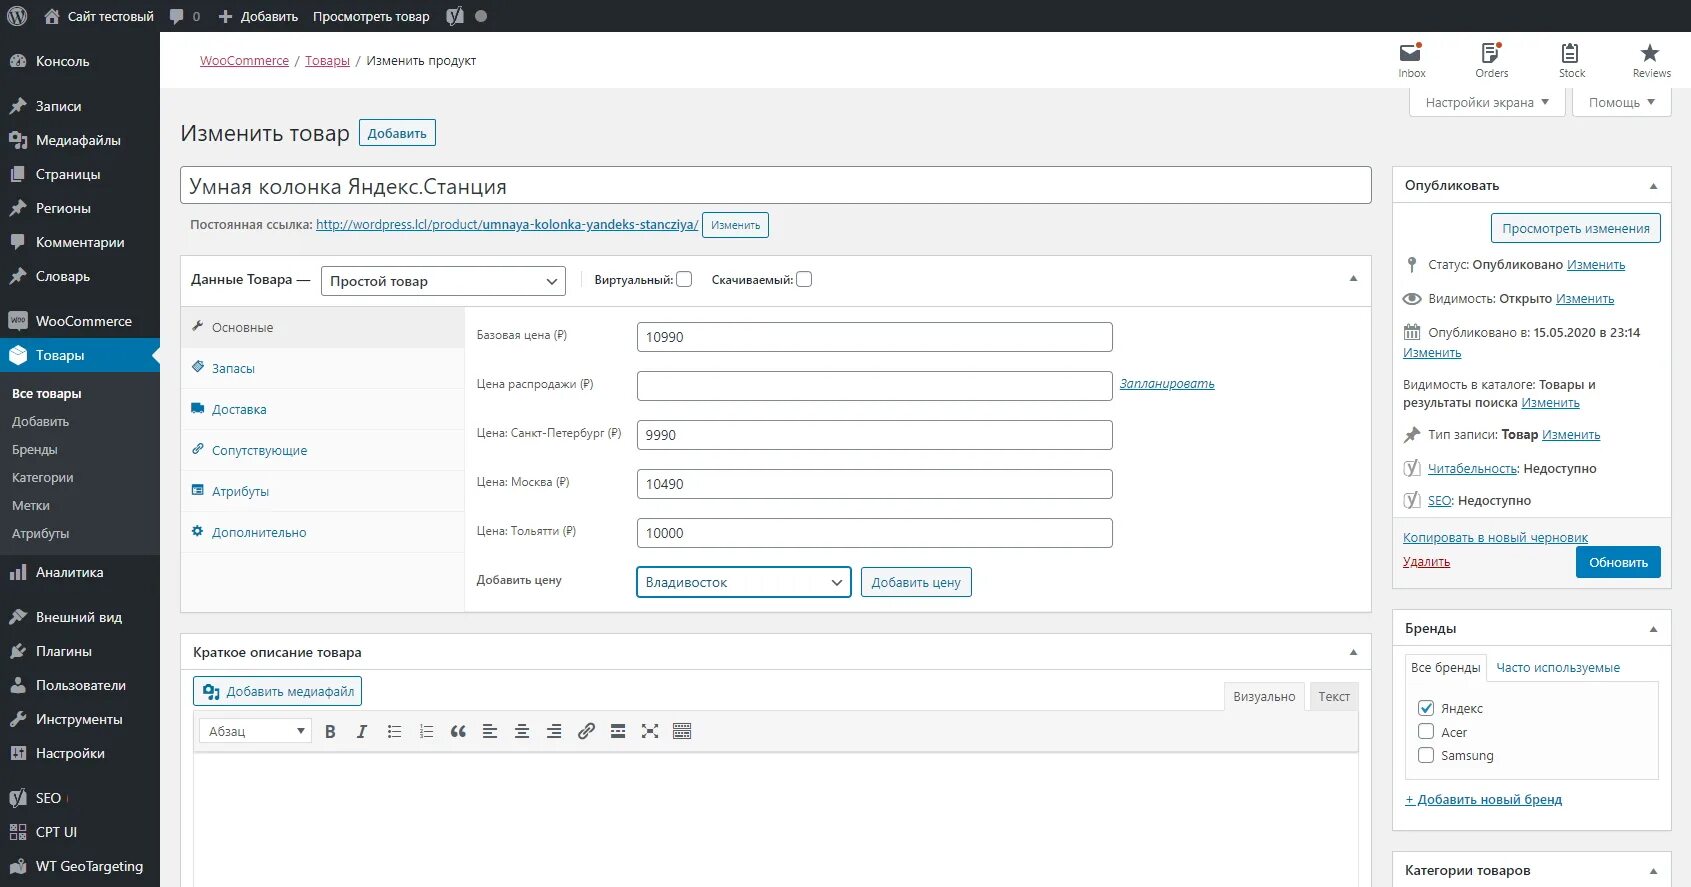Insert a bulleted list
Viewport: 1691px width, 887px height.
tap(394, 731)
